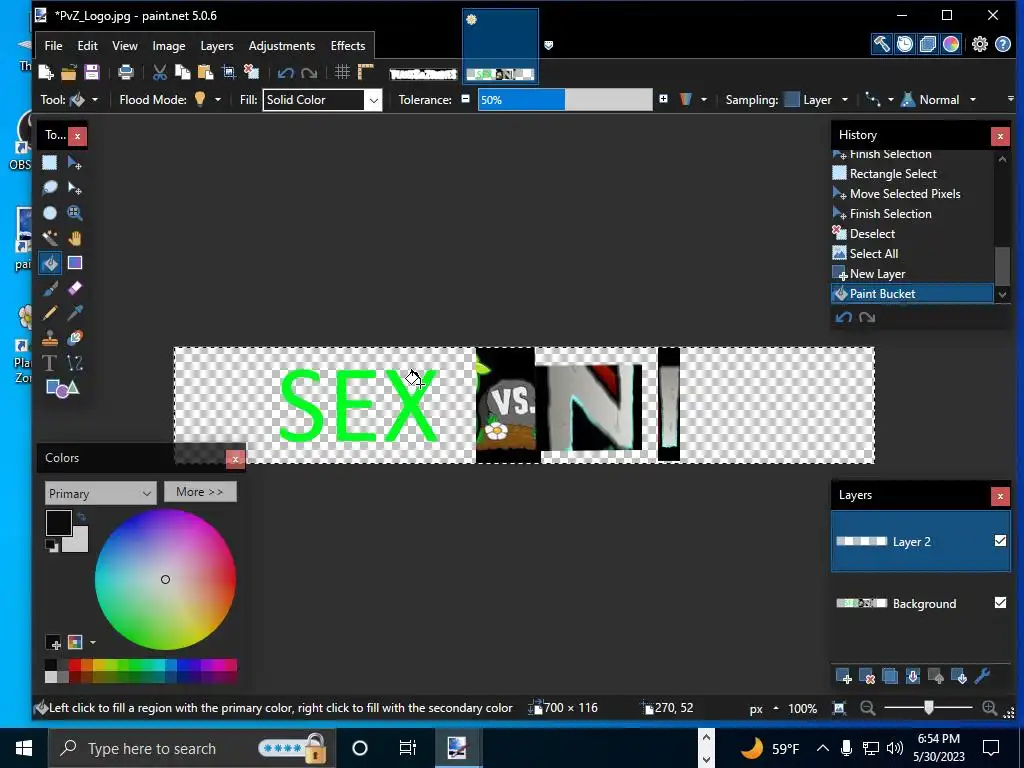Screen dimensions: 1024x768
Task: Open layer properties wrench icon
Action: tap(982, 677)
